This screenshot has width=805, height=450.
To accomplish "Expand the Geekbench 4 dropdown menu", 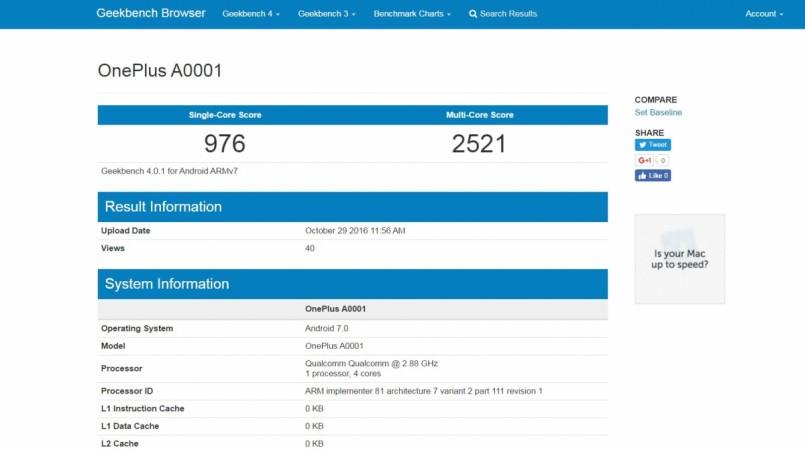I will 251,14.
